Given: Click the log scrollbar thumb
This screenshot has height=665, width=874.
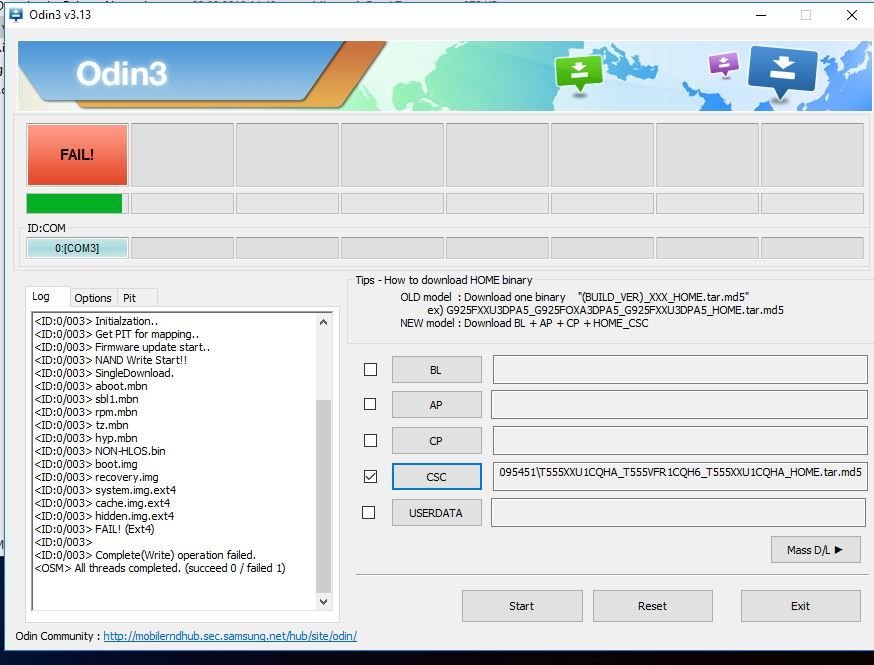Looking at the screenshot, I should pyautogui.click(x=323, y=496).
